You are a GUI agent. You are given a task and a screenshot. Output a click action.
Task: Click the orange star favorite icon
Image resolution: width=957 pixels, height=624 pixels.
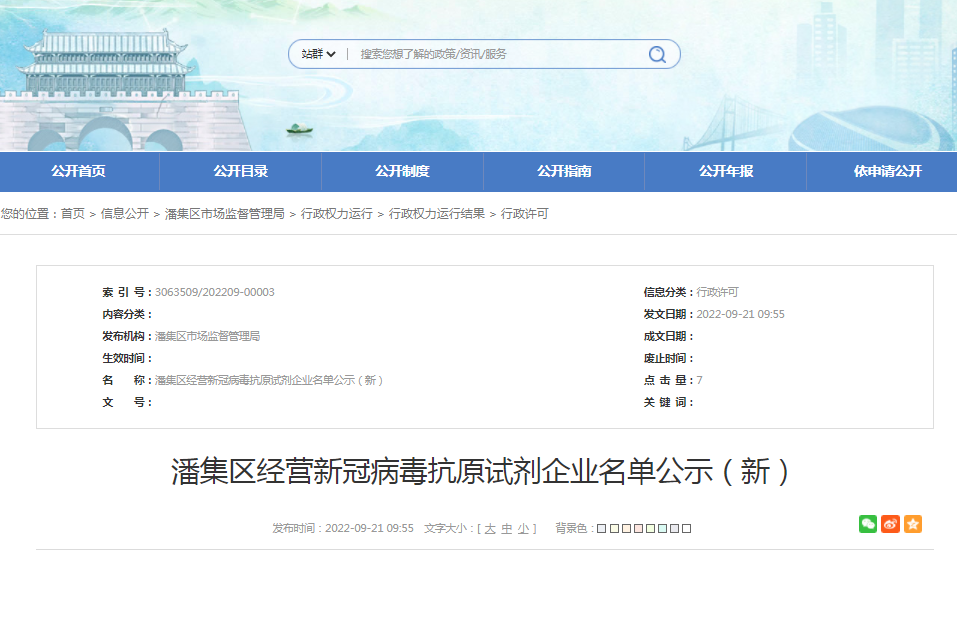pos(911,523)
